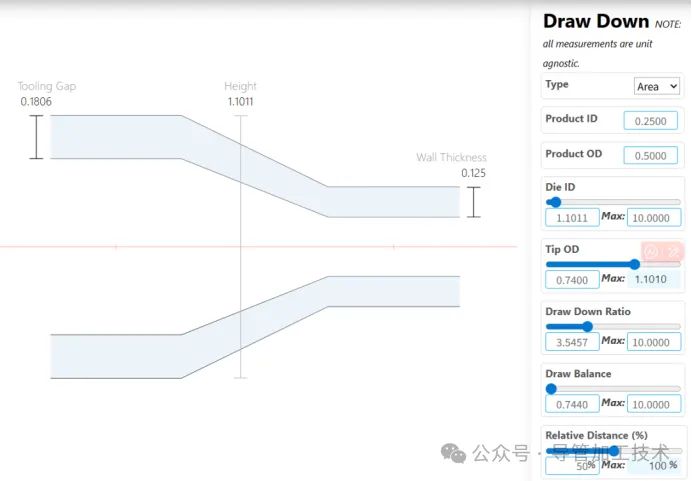Click the Draw Down Ratio value 3.5457

pos(571,342)
